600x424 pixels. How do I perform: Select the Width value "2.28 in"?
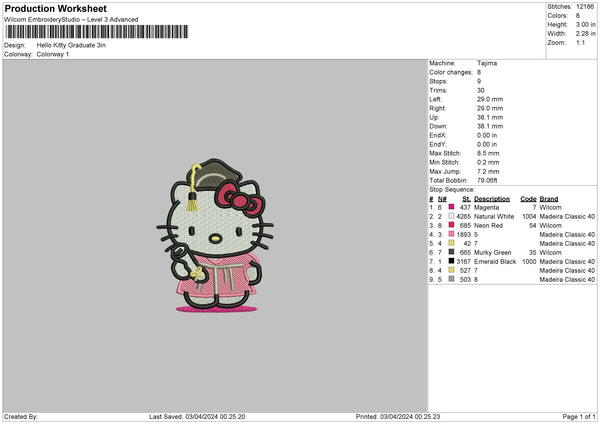585,34
